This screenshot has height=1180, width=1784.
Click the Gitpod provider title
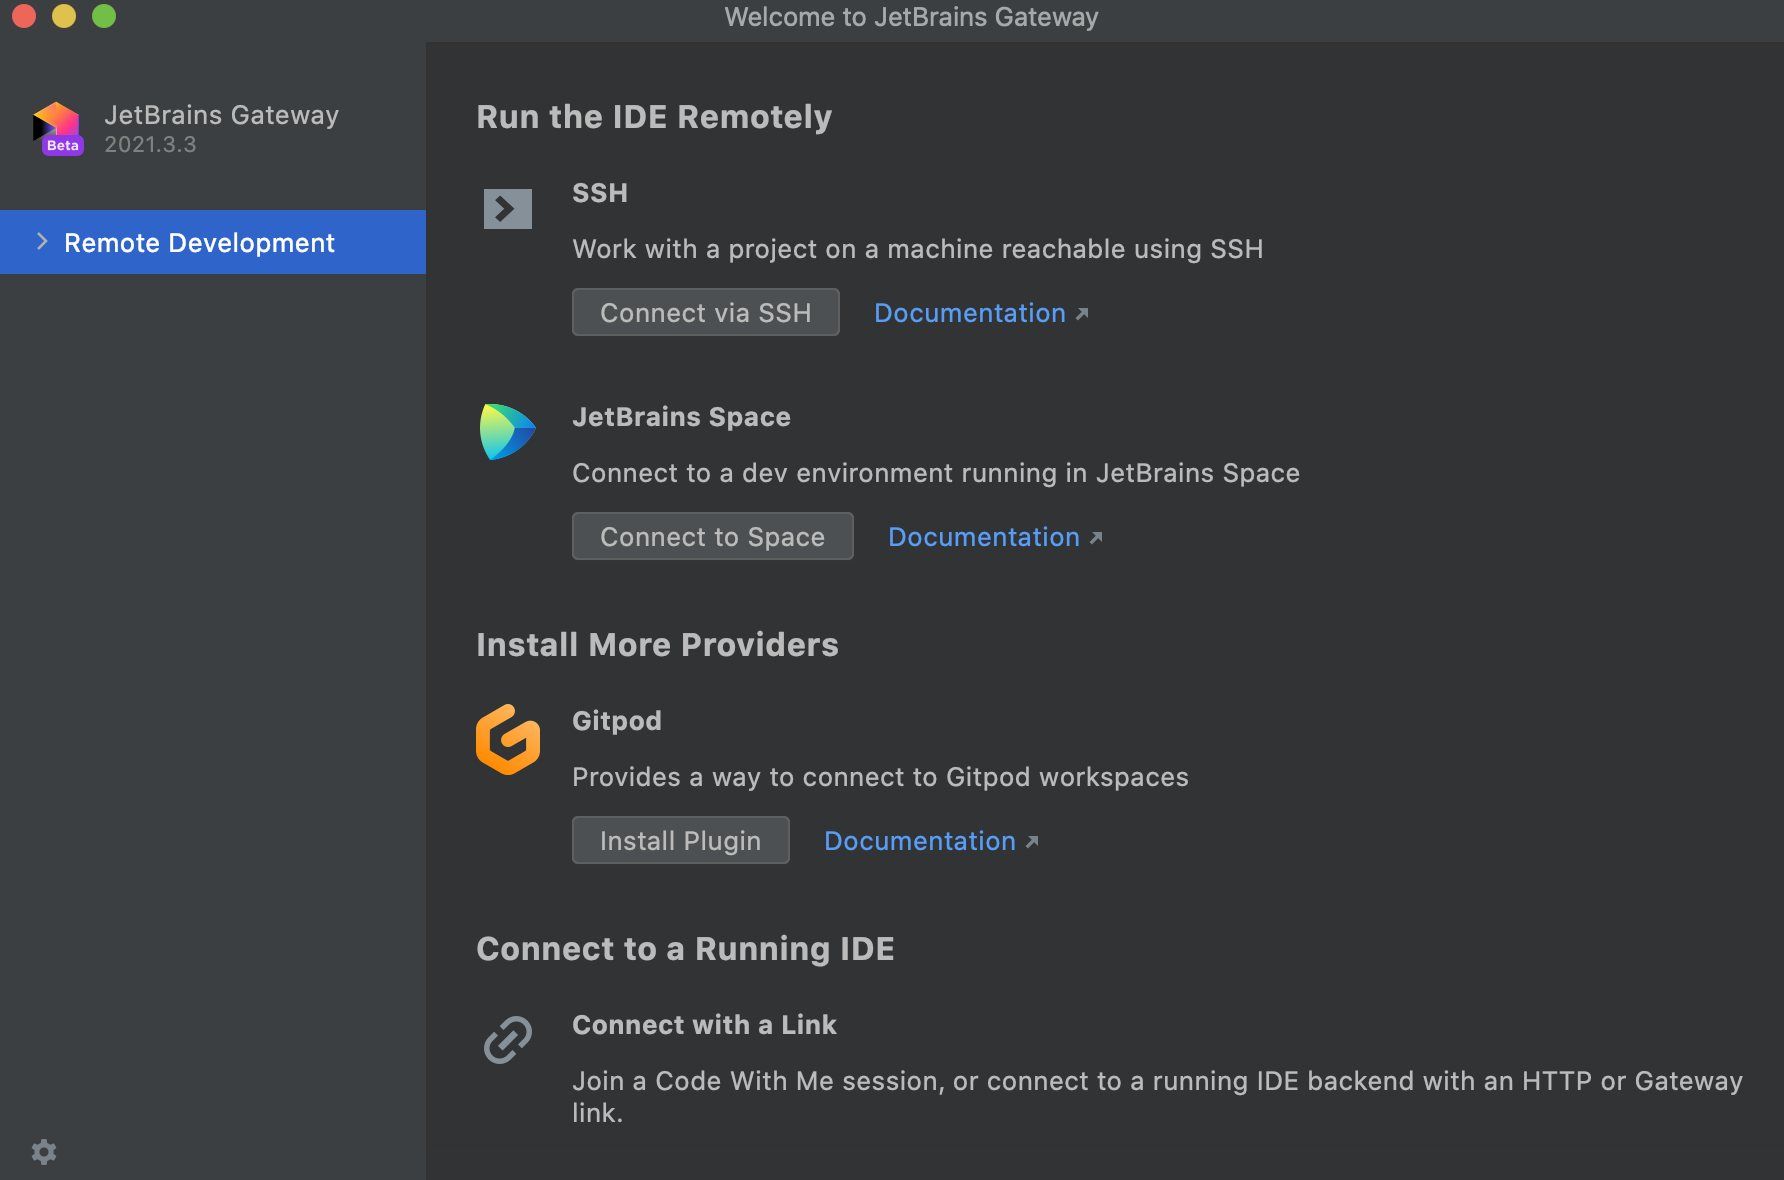[617, 721]
